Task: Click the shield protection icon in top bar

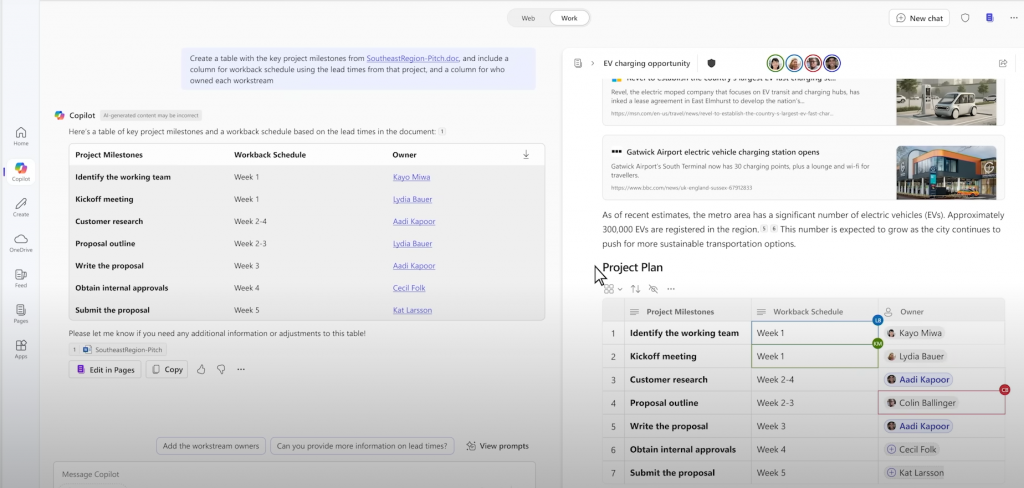Action: [965, 18]
